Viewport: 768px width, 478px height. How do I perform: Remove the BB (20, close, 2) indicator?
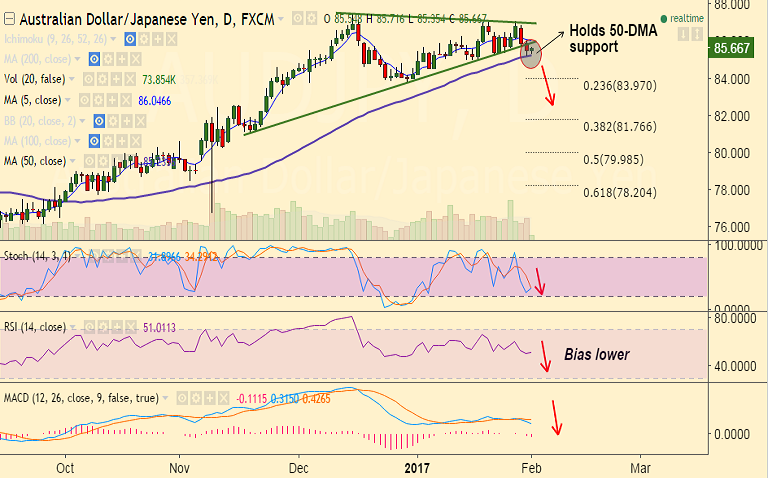pos(140,121)
